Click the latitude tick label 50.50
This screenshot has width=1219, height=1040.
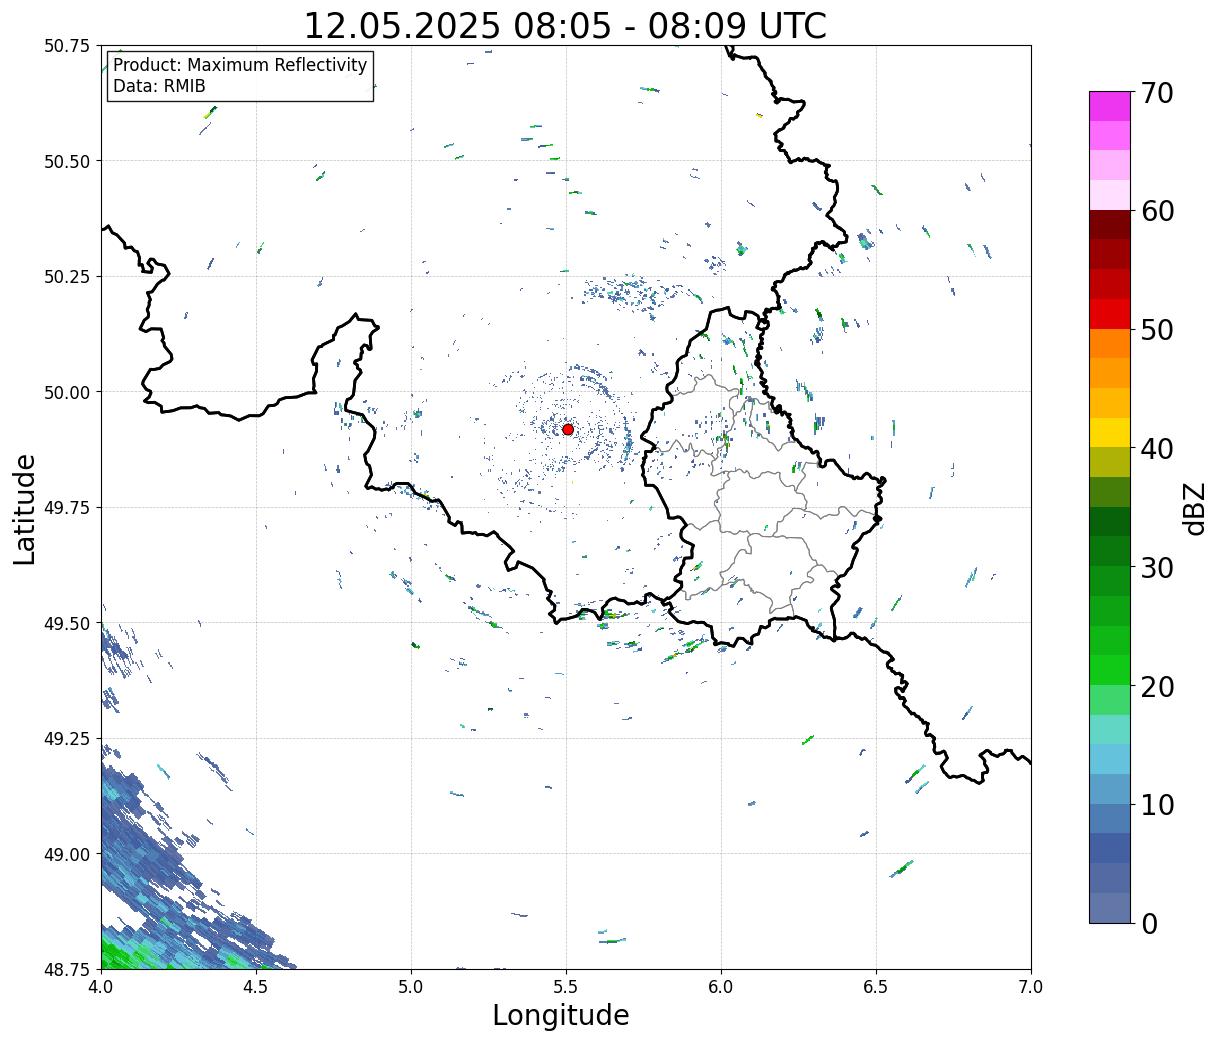point(67,161)
